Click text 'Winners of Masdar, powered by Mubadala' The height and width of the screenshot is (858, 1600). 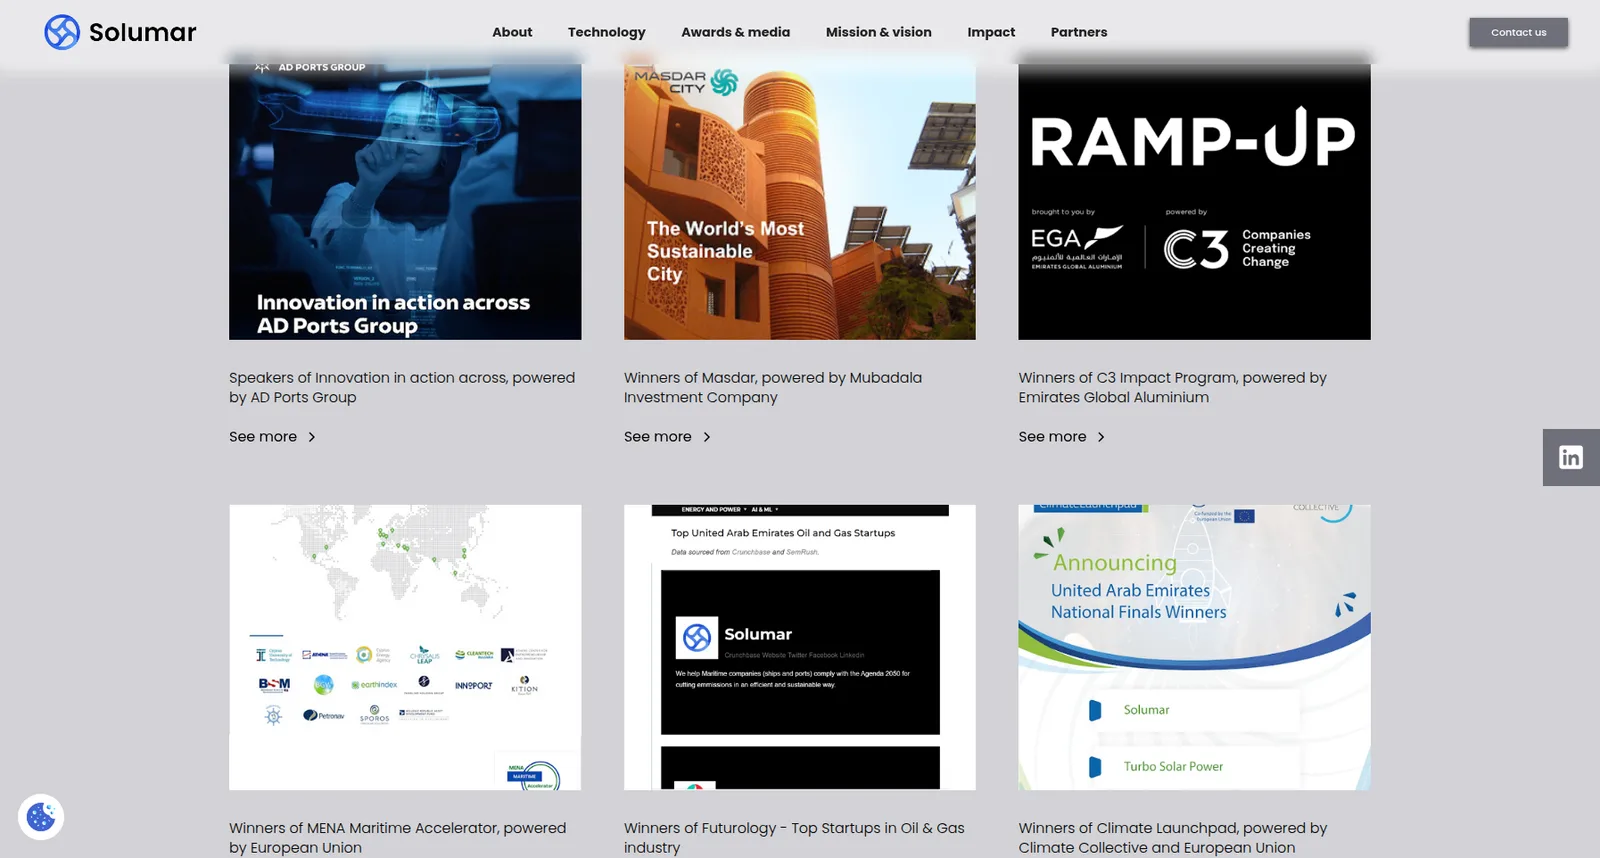point(773,378)
